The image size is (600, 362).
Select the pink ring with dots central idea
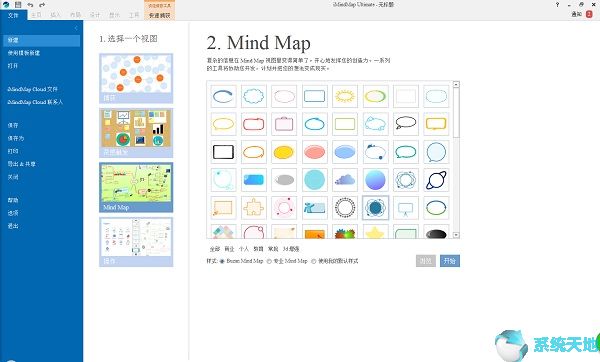click(x=284, y=208)
